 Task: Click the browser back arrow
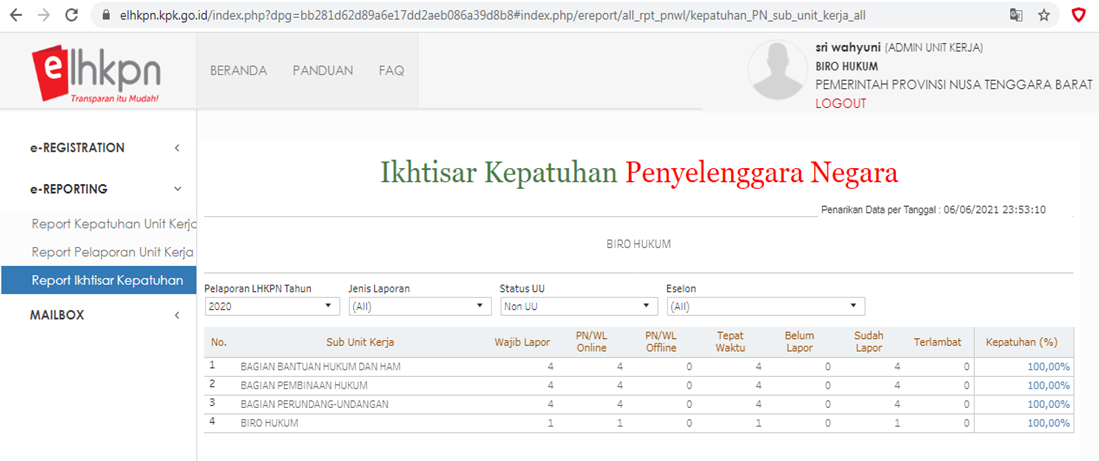(x=17, y=15)
